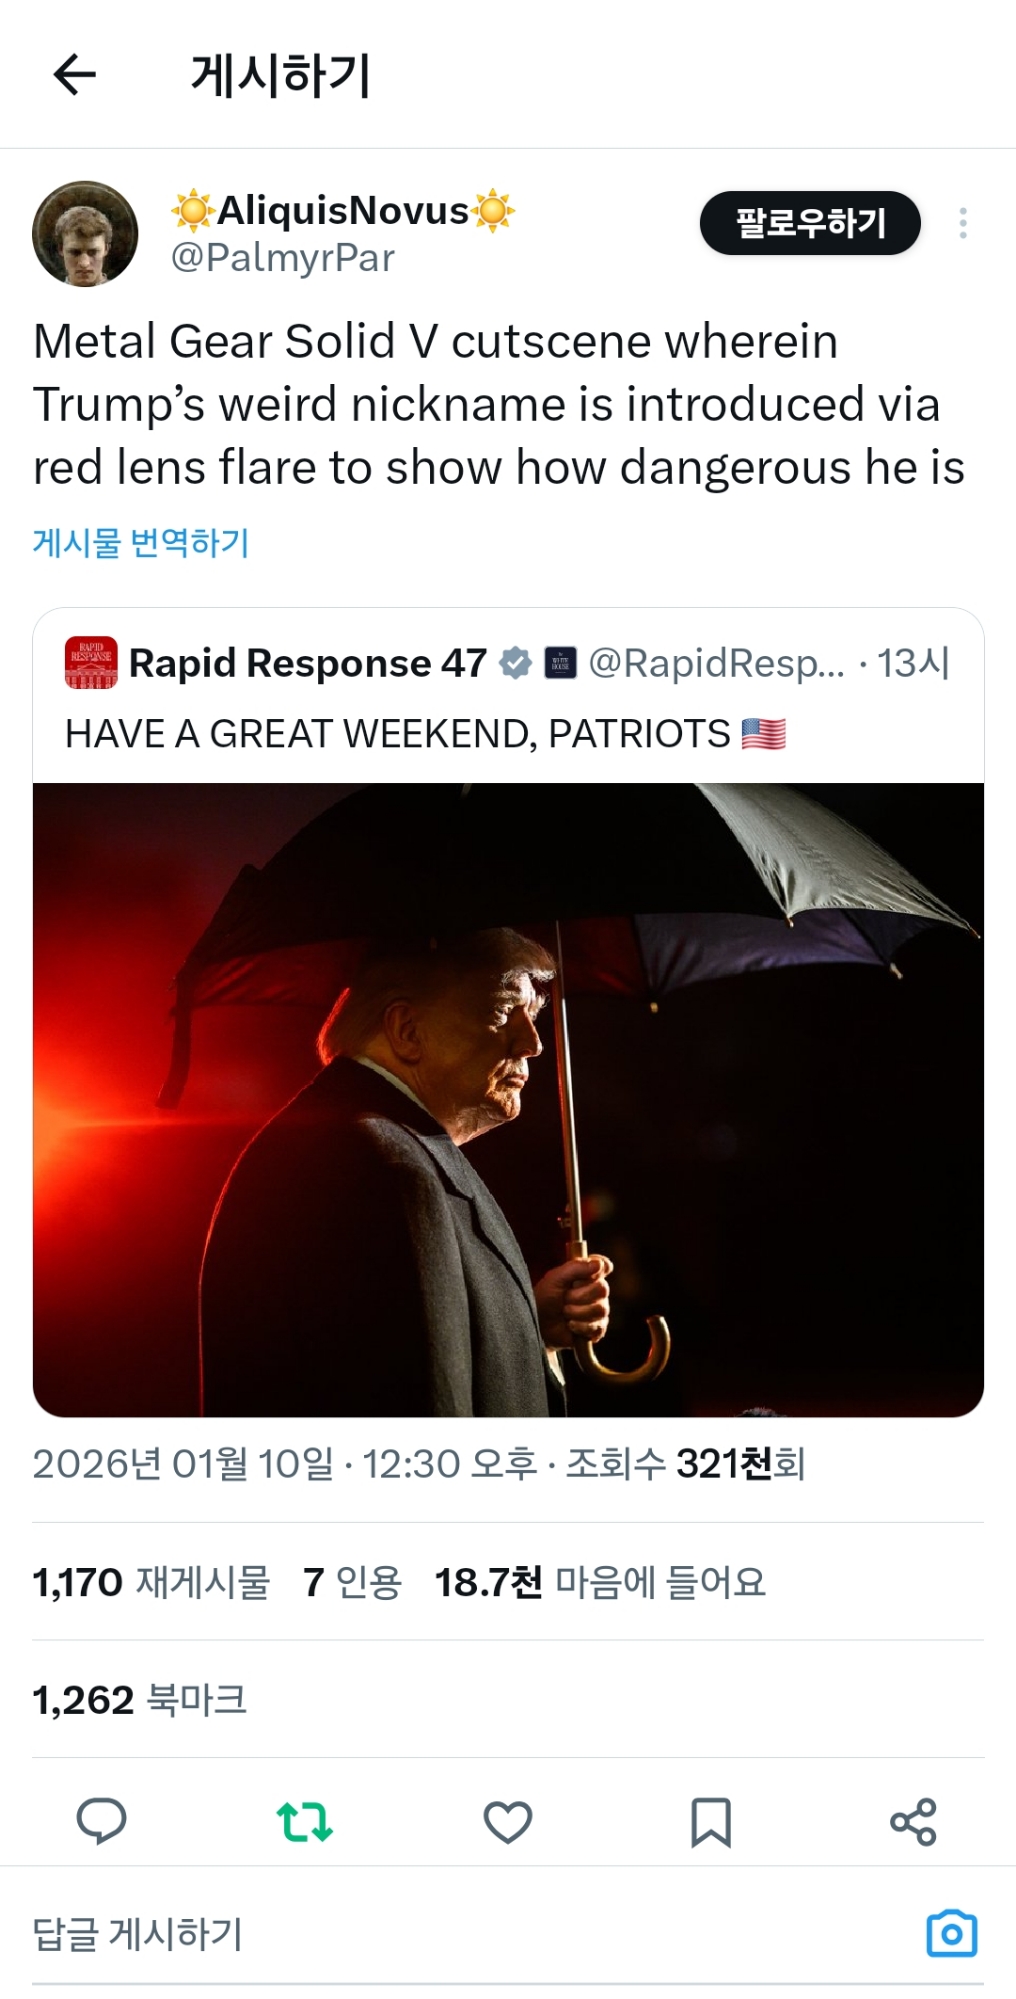Click the 답글 게시하기 reply field
Image resolution: width=1016 pixels, height=1999 pixels.
[470, 1933]
